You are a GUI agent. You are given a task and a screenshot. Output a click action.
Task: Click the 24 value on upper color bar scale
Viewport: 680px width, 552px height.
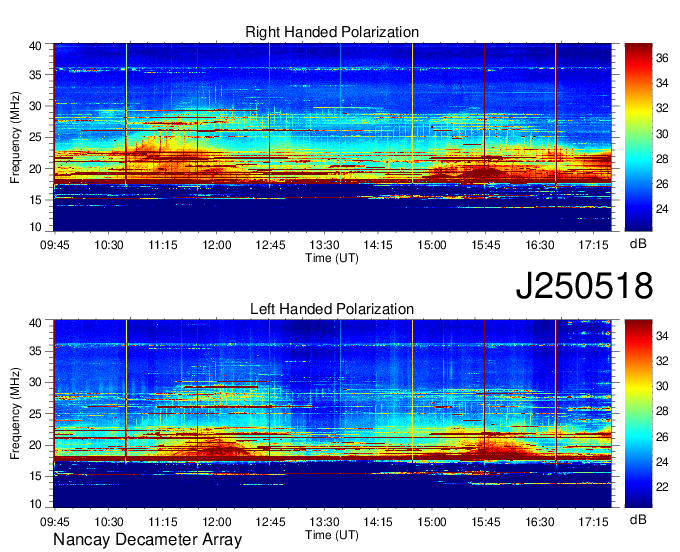pyautogui.click(x=662, y=209)
